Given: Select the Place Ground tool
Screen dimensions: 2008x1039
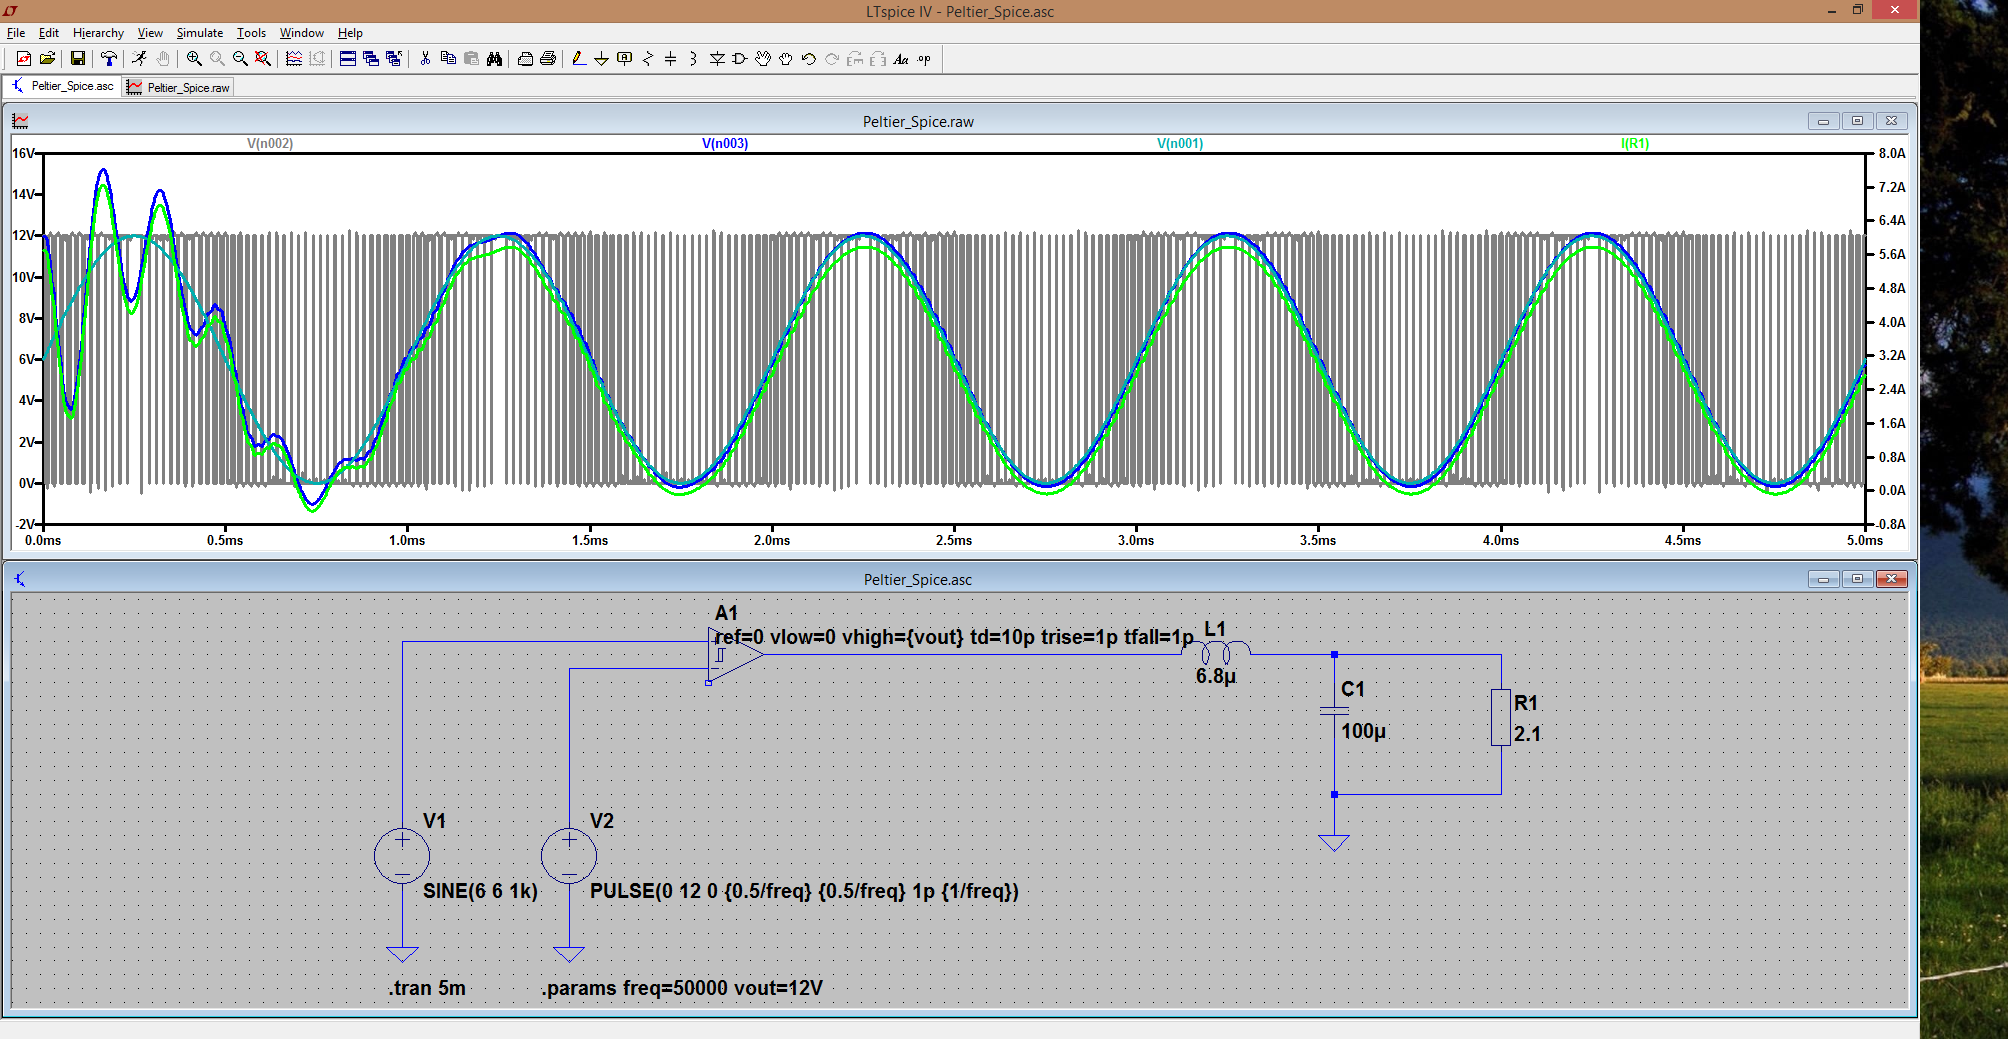Looking at the screenshot, I should [601, 59].
